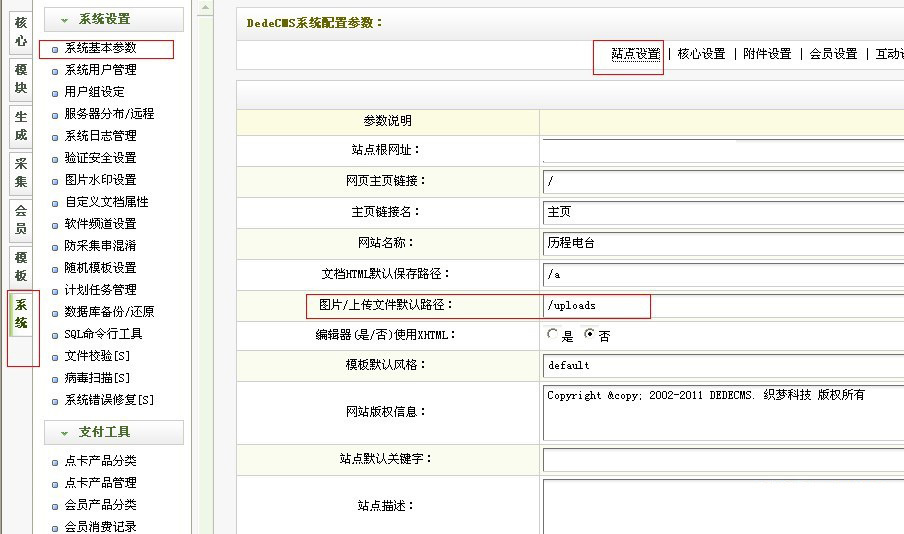The image size is (904, 534).
Task: Open SQL命令行工具 link
Action: [x=103, y=334]
